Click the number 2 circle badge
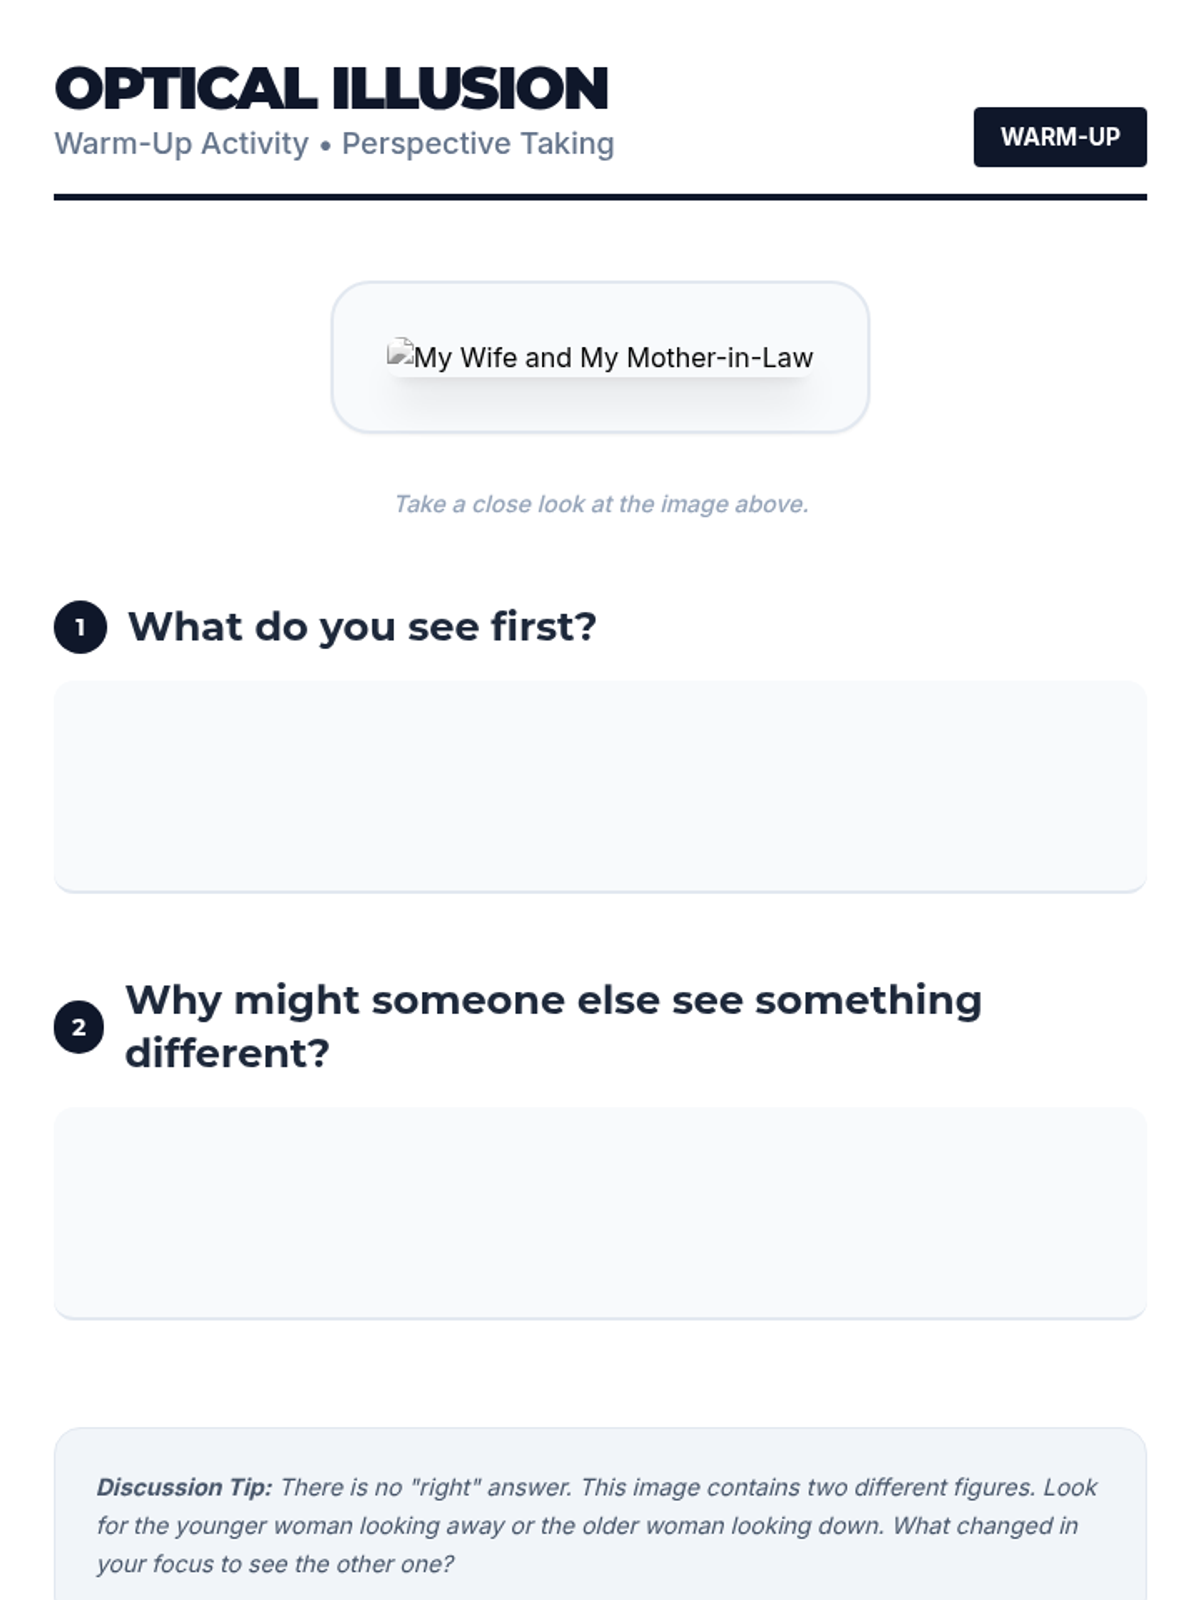This screenshot has height=1600, width=1200. (x=79, y=1027)
